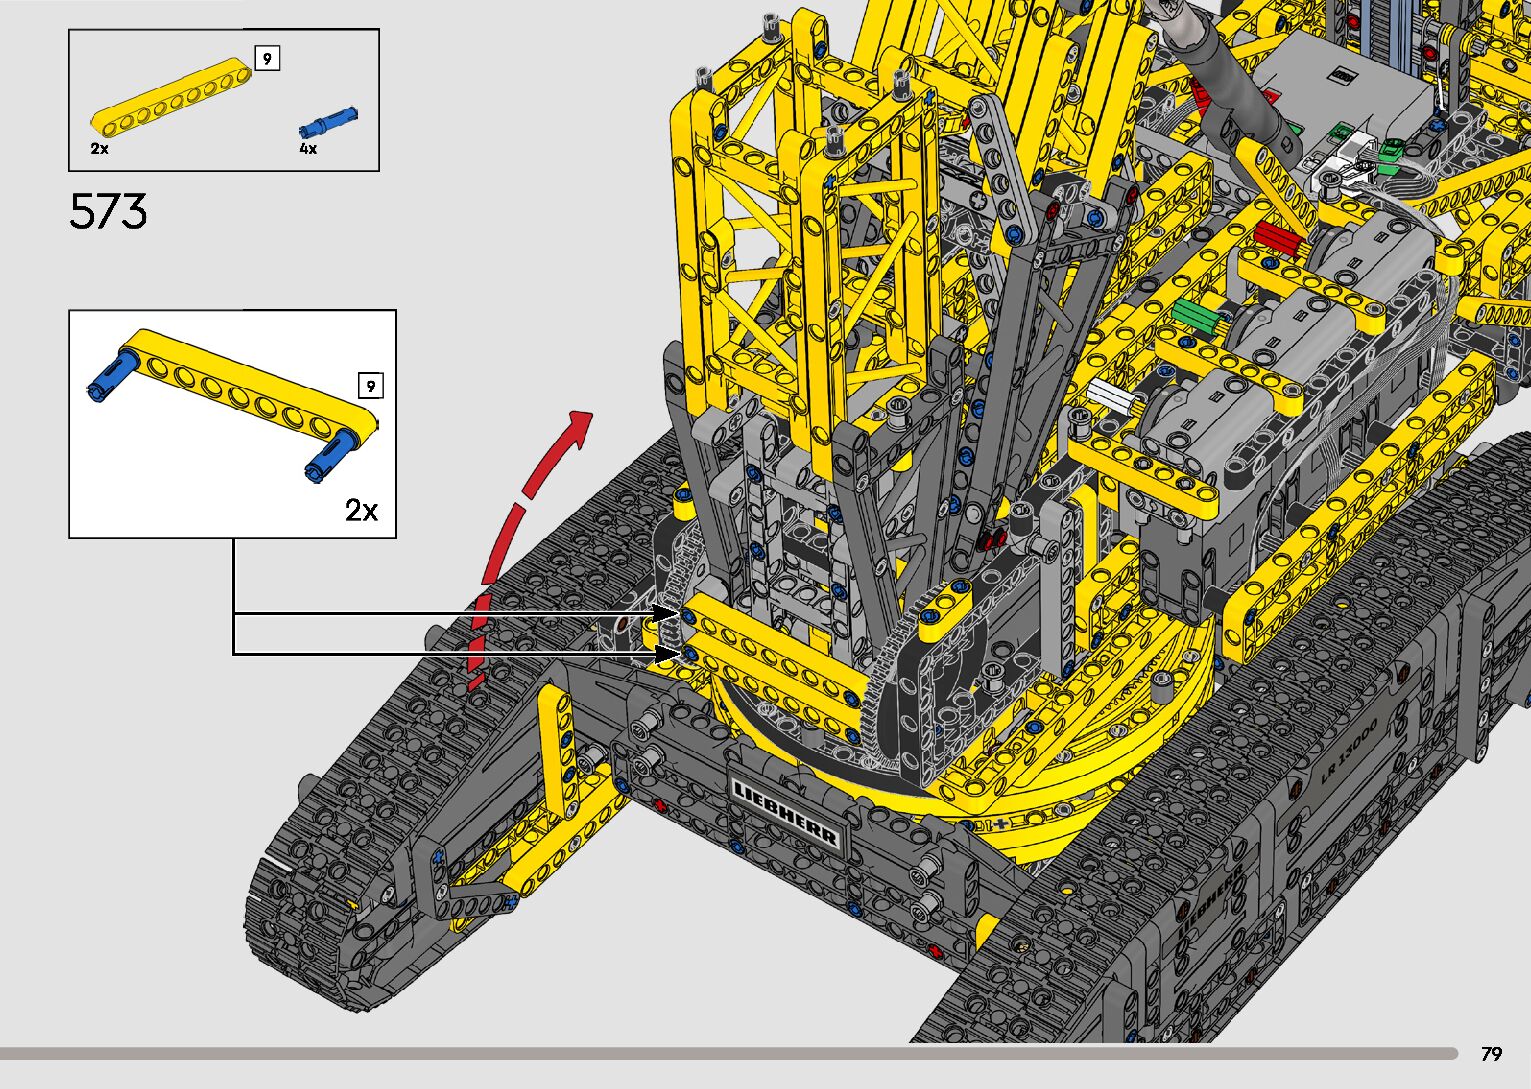Viewport: 1531px width, 1089px height.
Task: Click the blue pin in the parts list
Action: click(x=328, y=122)
